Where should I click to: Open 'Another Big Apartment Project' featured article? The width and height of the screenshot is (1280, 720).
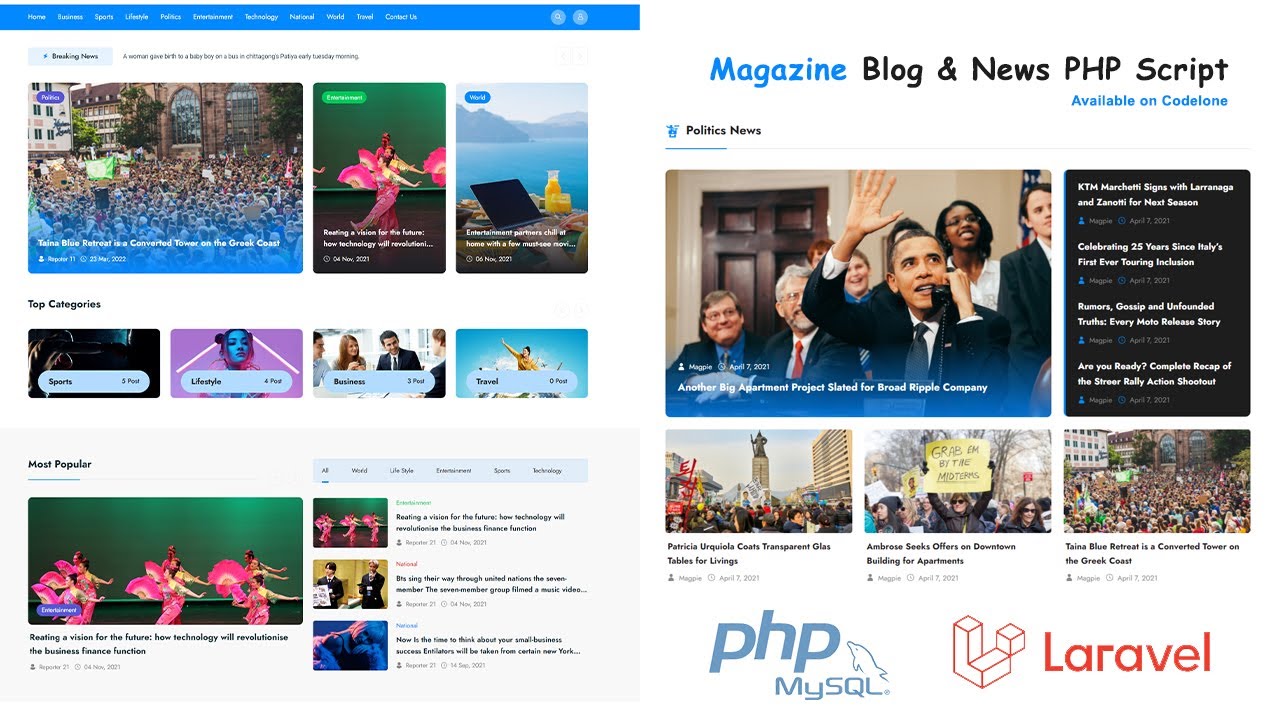pyautogui.click(x=832, y=387)
